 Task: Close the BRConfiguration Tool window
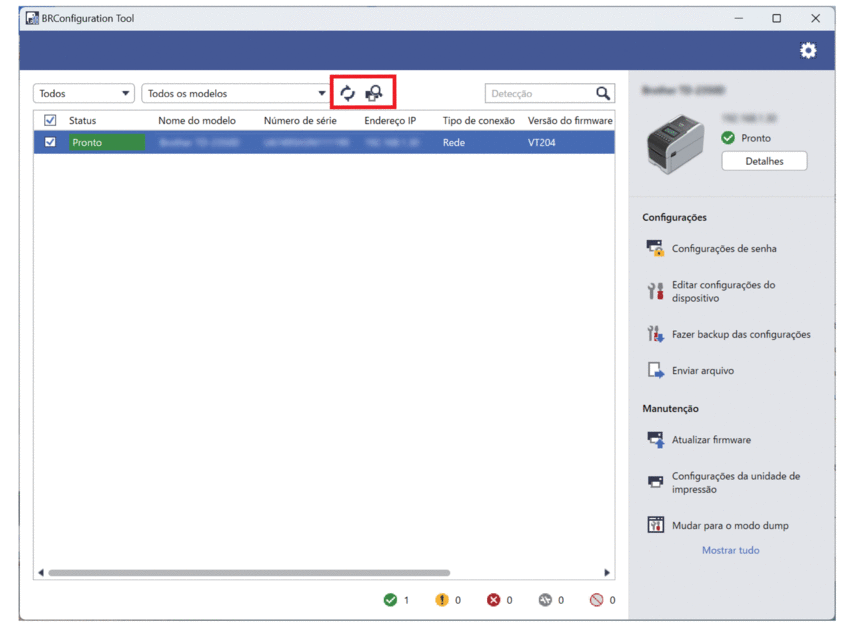816,18
